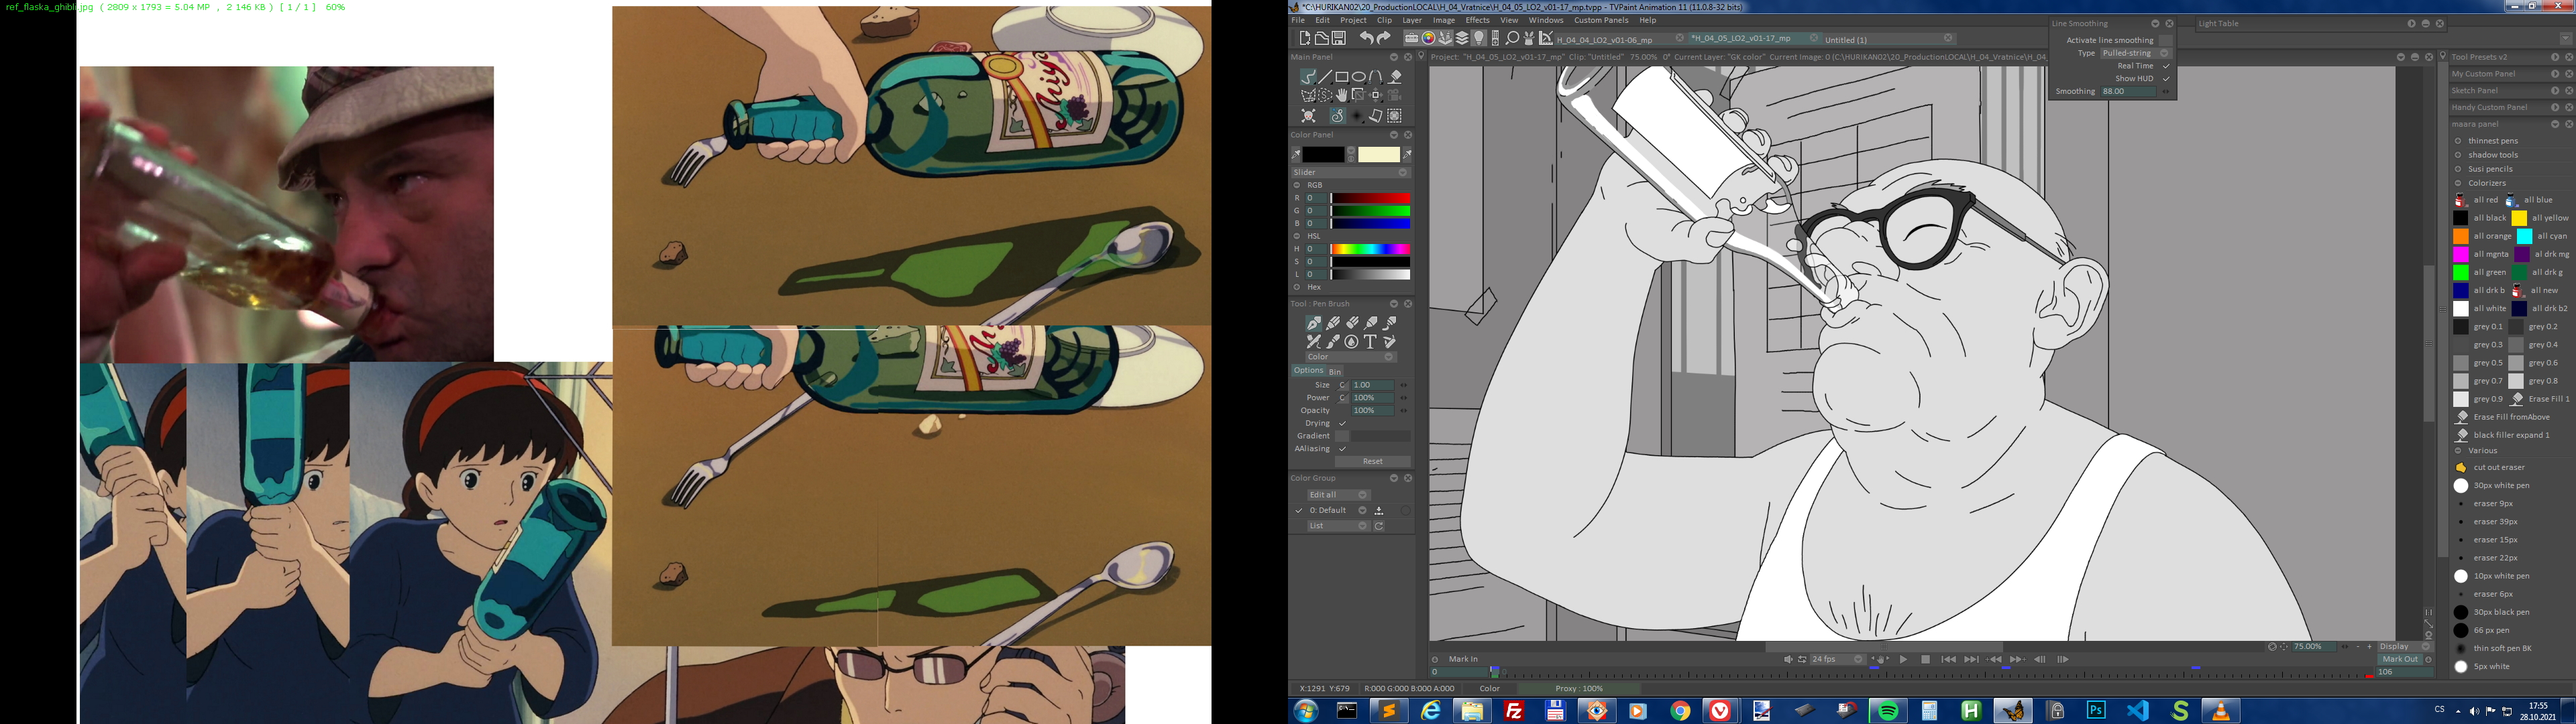Viewport: 2576px width, 724px height.
Task: Click the Redo arrow icon
Action: (x=1384, y=38)
